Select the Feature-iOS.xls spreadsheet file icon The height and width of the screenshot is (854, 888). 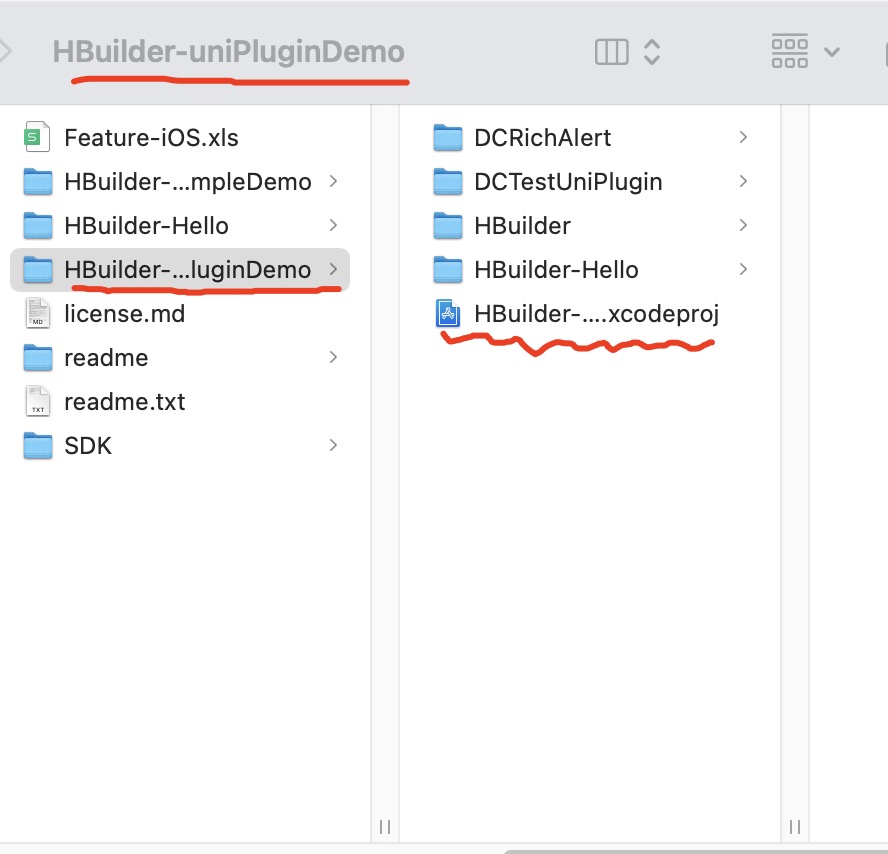pyautogui.click(x=37, y=138)
